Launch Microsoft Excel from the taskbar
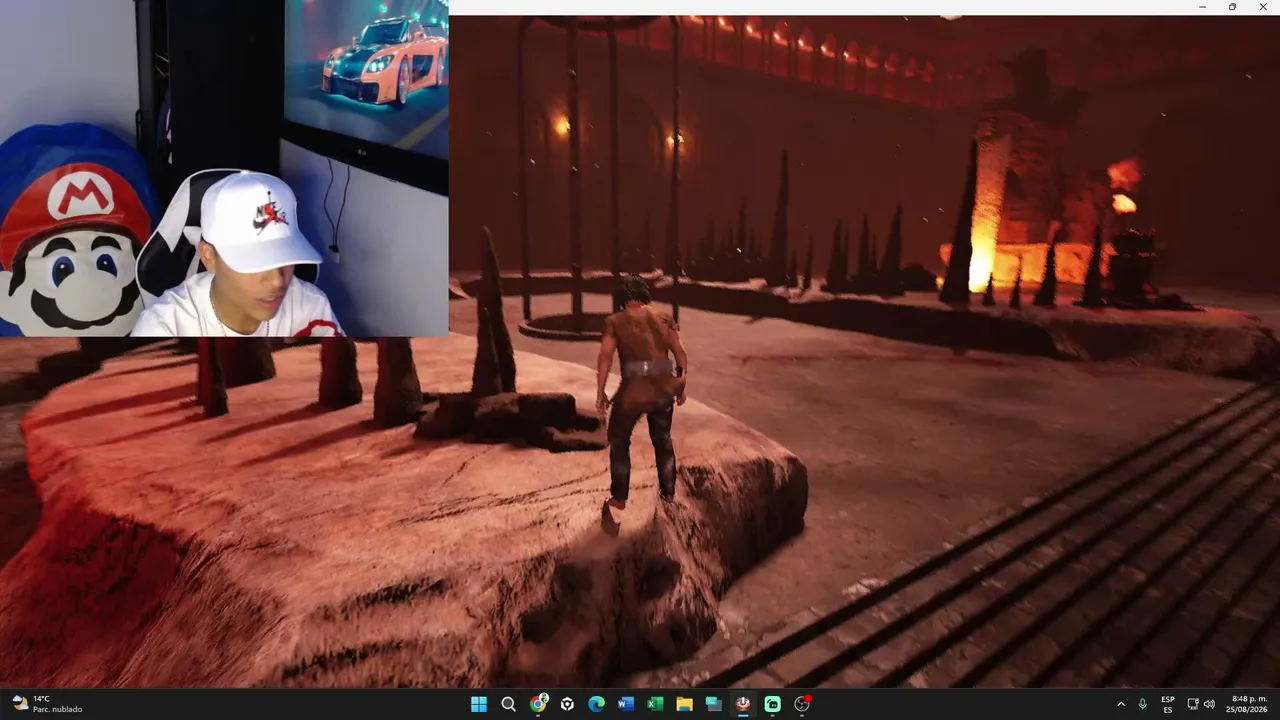1280x720 pixels. (655, 704)
